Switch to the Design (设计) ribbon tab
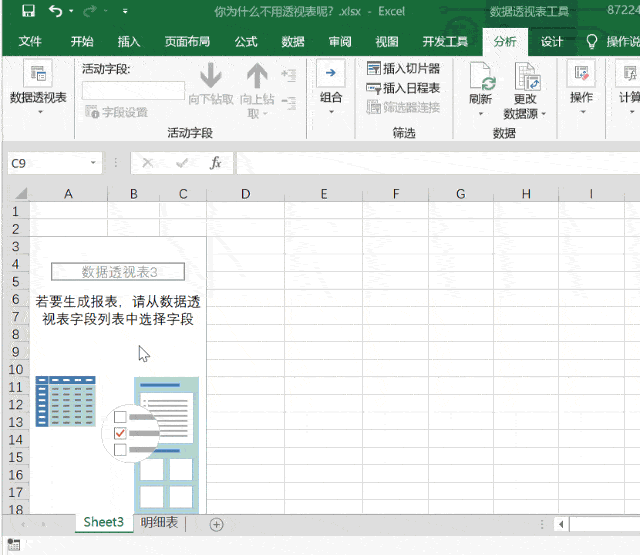 (x=551, y=42)
